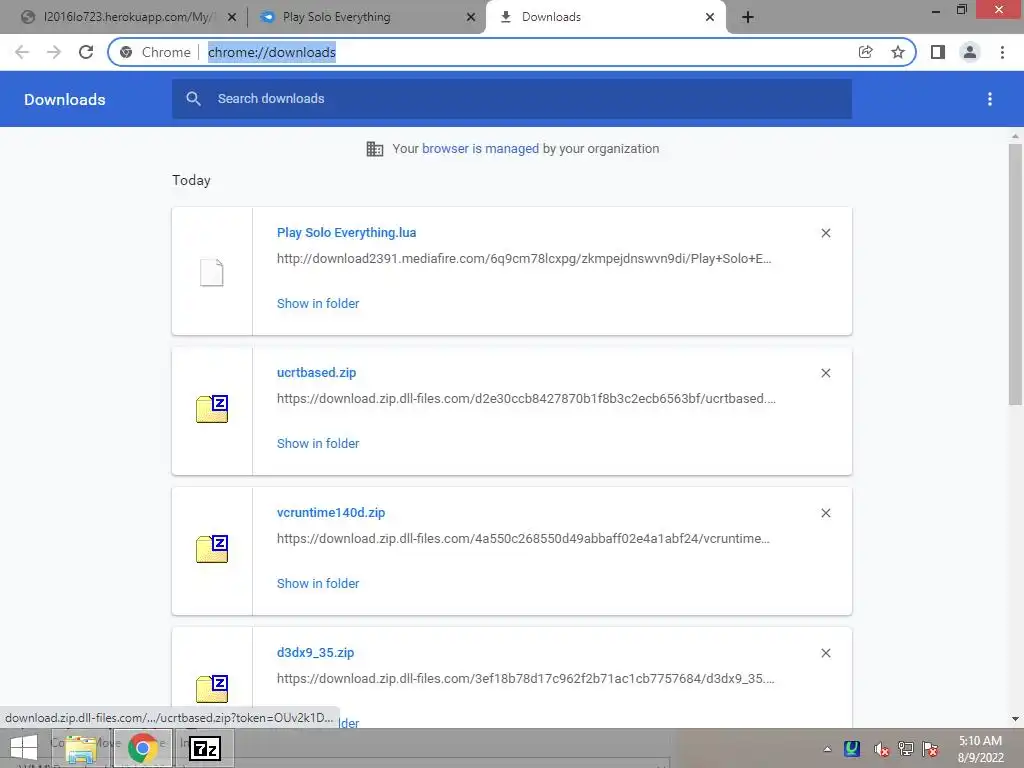Remove ucrtbased.zip from the list
The width and height of the screenshot is (1024, 768).
coord(825,373)
